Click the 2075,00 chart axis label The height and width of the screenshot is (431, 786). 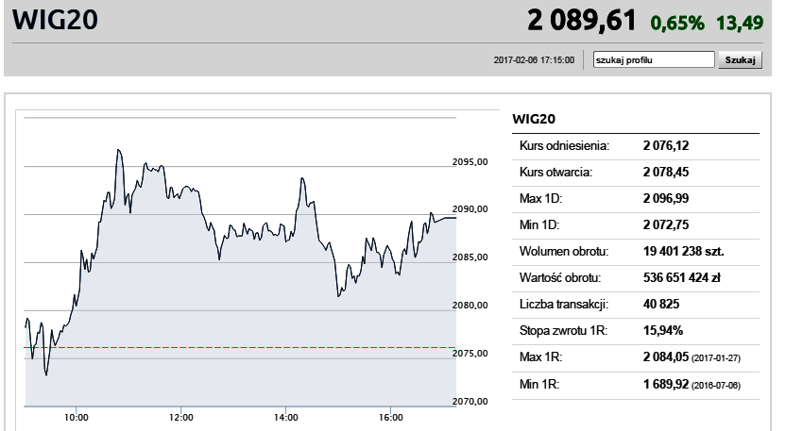click(470, 353)
